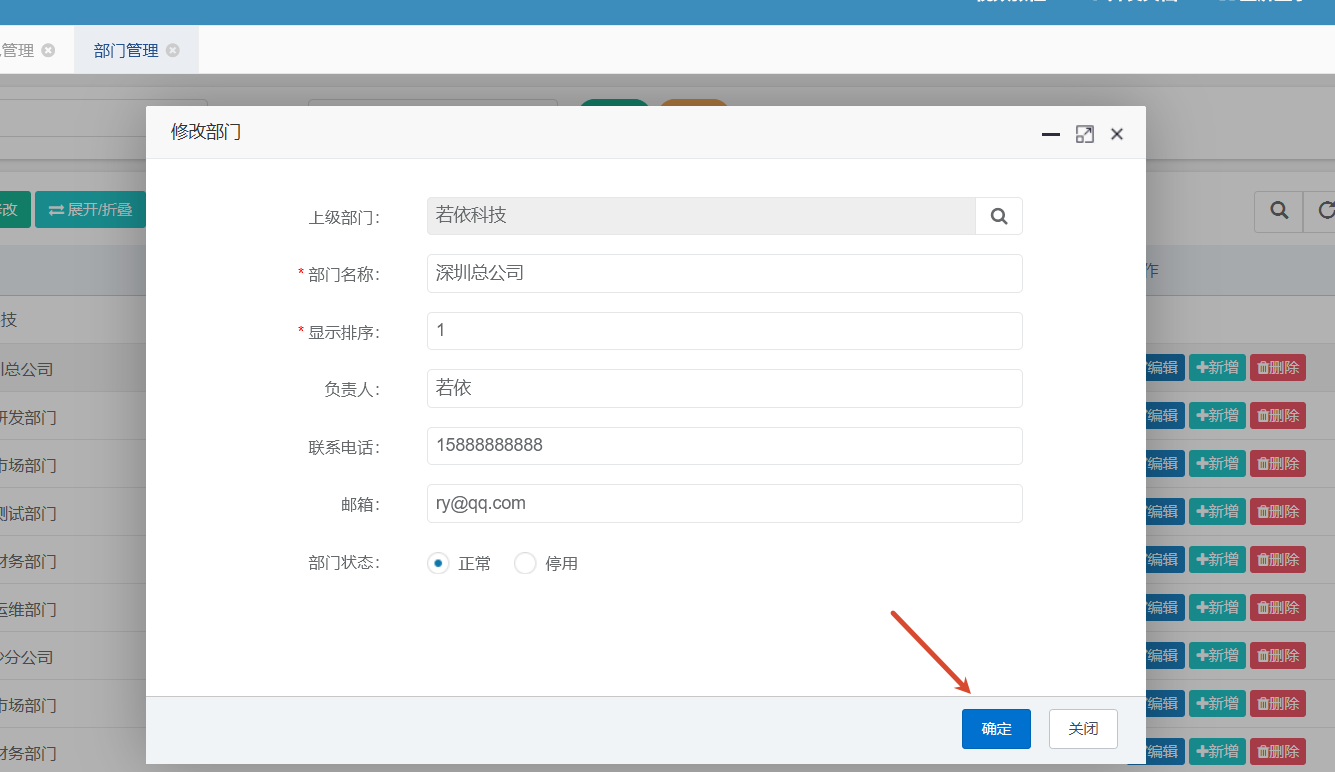Click the 联系电话 label
The image size is (1335, 772).
(344, 447)
